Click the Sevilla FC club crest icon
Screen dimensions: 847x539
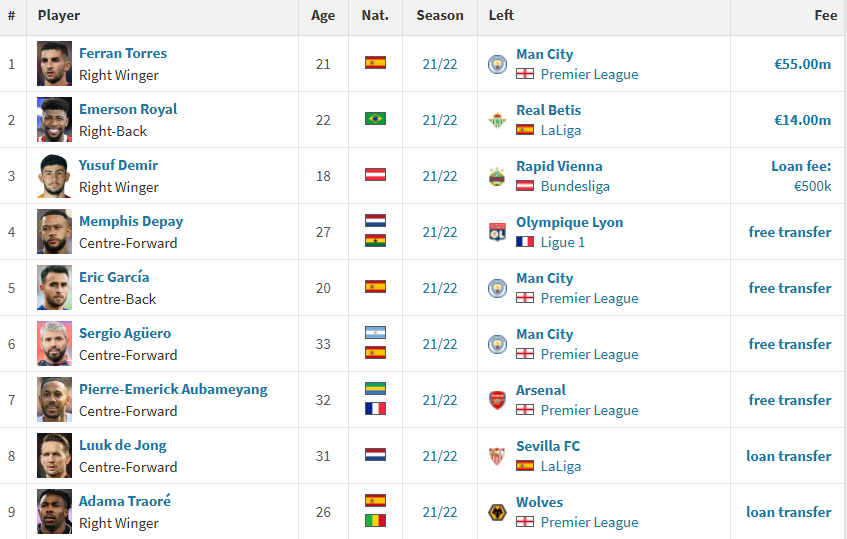(x=497, y=456)
